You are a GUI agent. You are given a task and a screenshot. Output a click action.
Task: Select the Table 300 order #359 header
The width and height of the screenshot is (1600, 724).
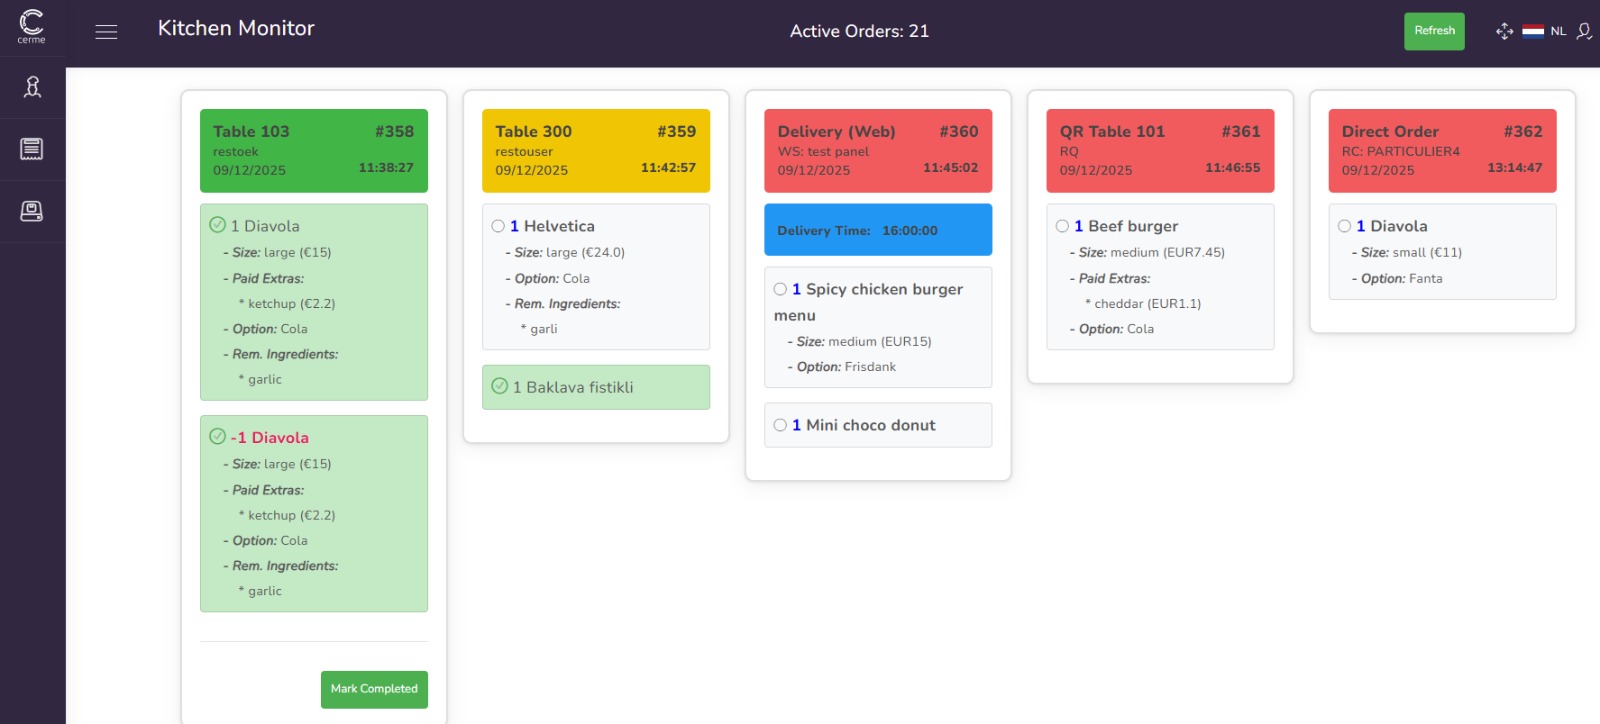coord(595,150)
